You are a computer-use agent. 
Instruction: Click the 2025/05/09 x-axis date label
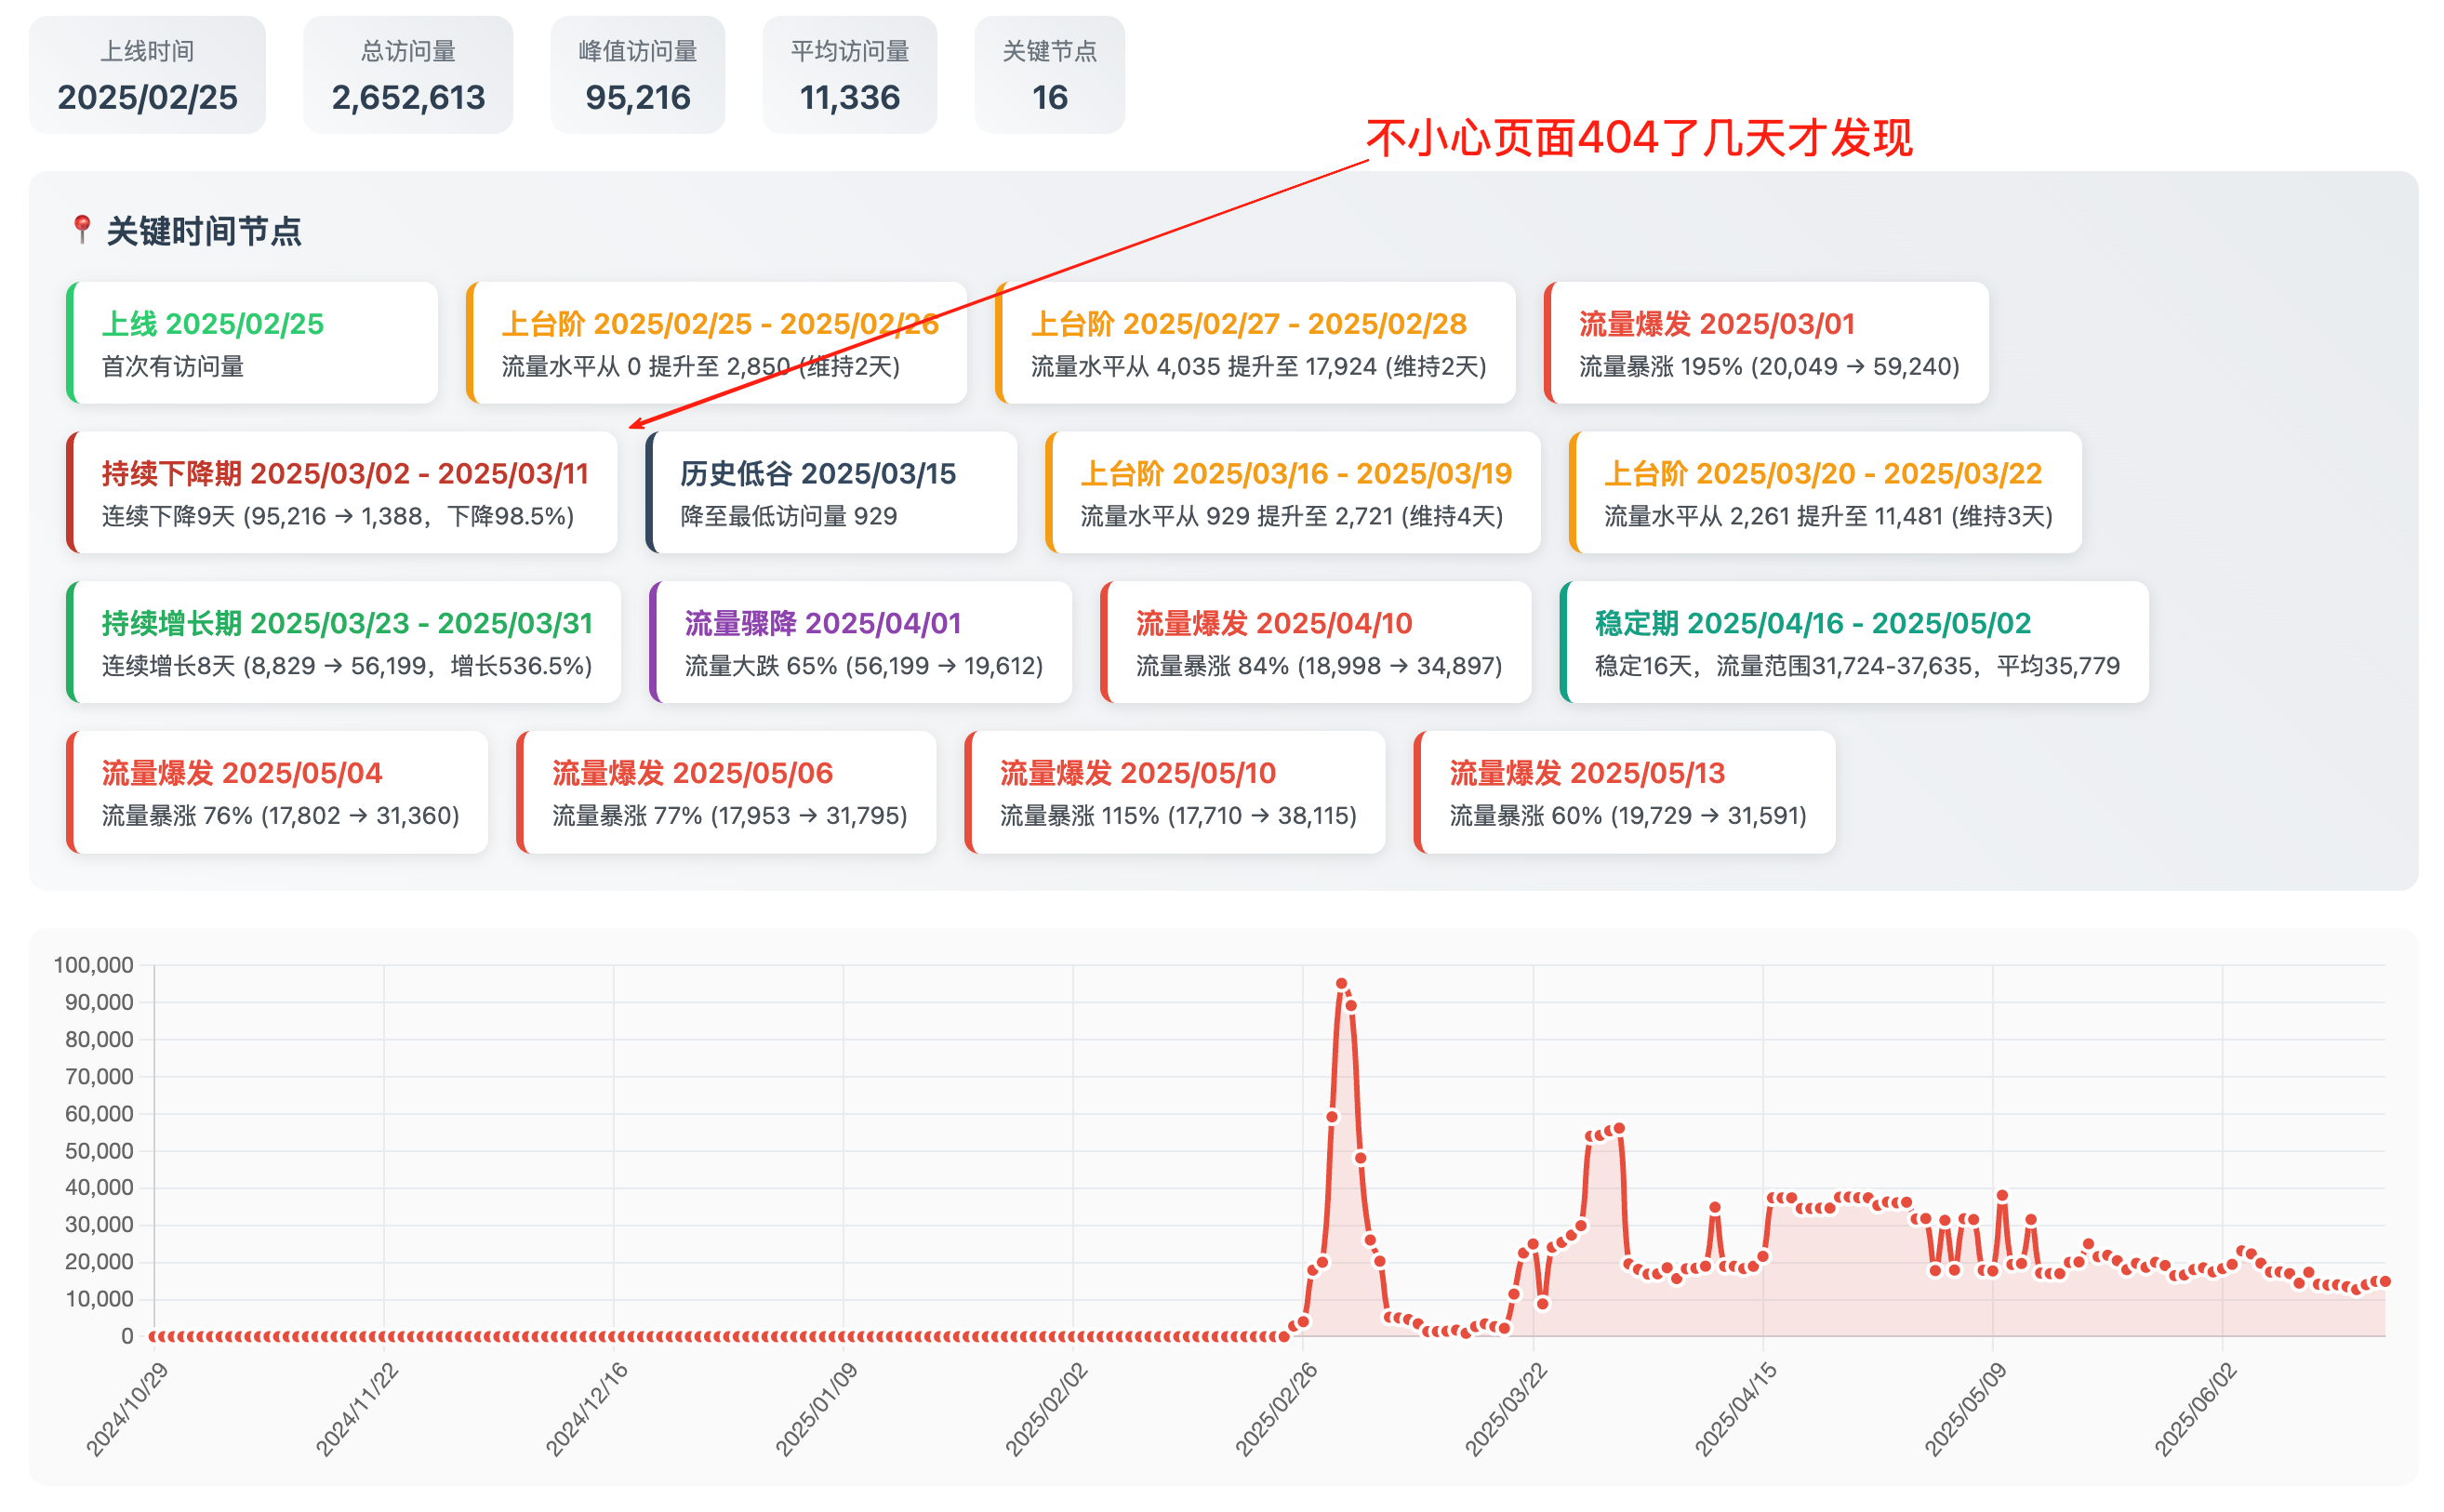coord(1965,1410)
